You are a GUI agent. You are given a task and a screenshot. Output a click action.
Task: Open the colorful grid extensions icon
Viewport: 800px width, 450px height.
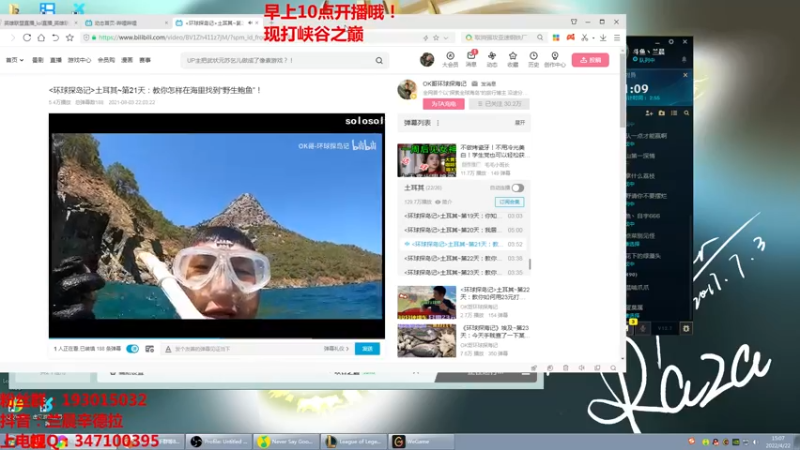point(556,37)
